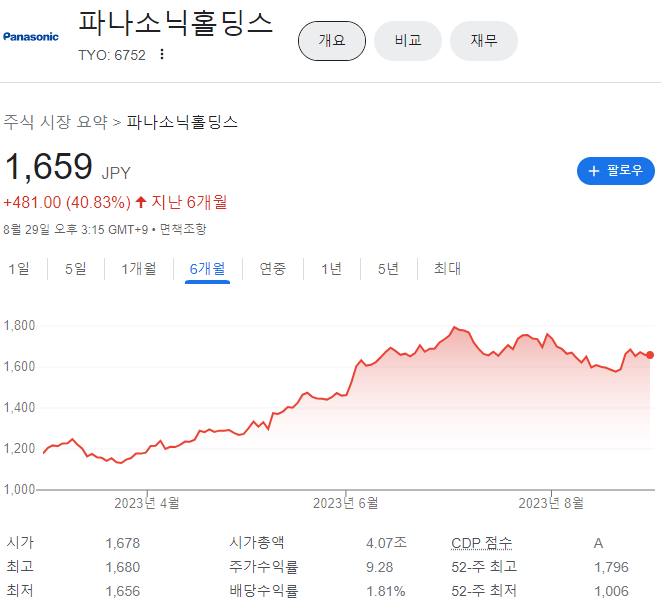Click the TYO: 6752 ticker text

[x=112, y=55]
